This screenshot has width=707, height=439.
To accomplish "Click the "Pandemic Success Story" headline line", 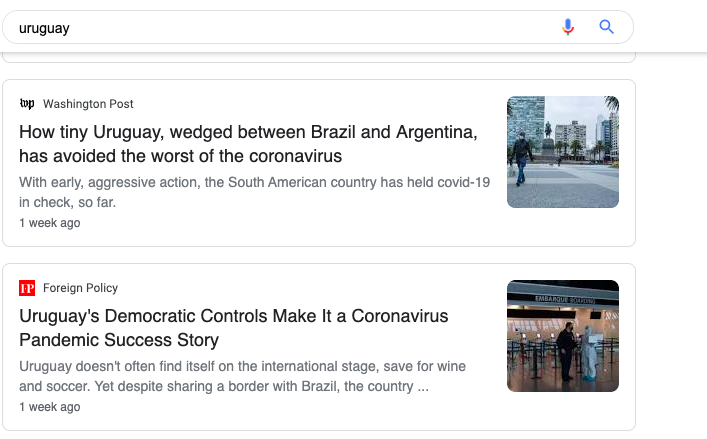I will pyautogui.click(x=119, y=340).
